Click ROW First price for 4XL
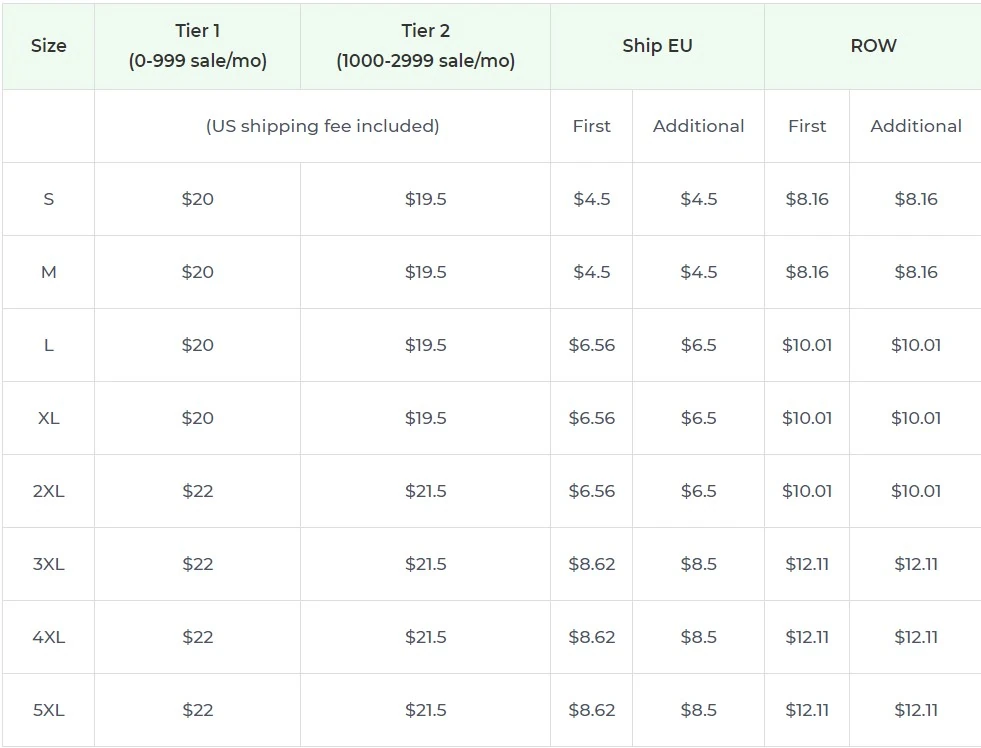Screen dimensions: 981x748 (x=807, y=637)
